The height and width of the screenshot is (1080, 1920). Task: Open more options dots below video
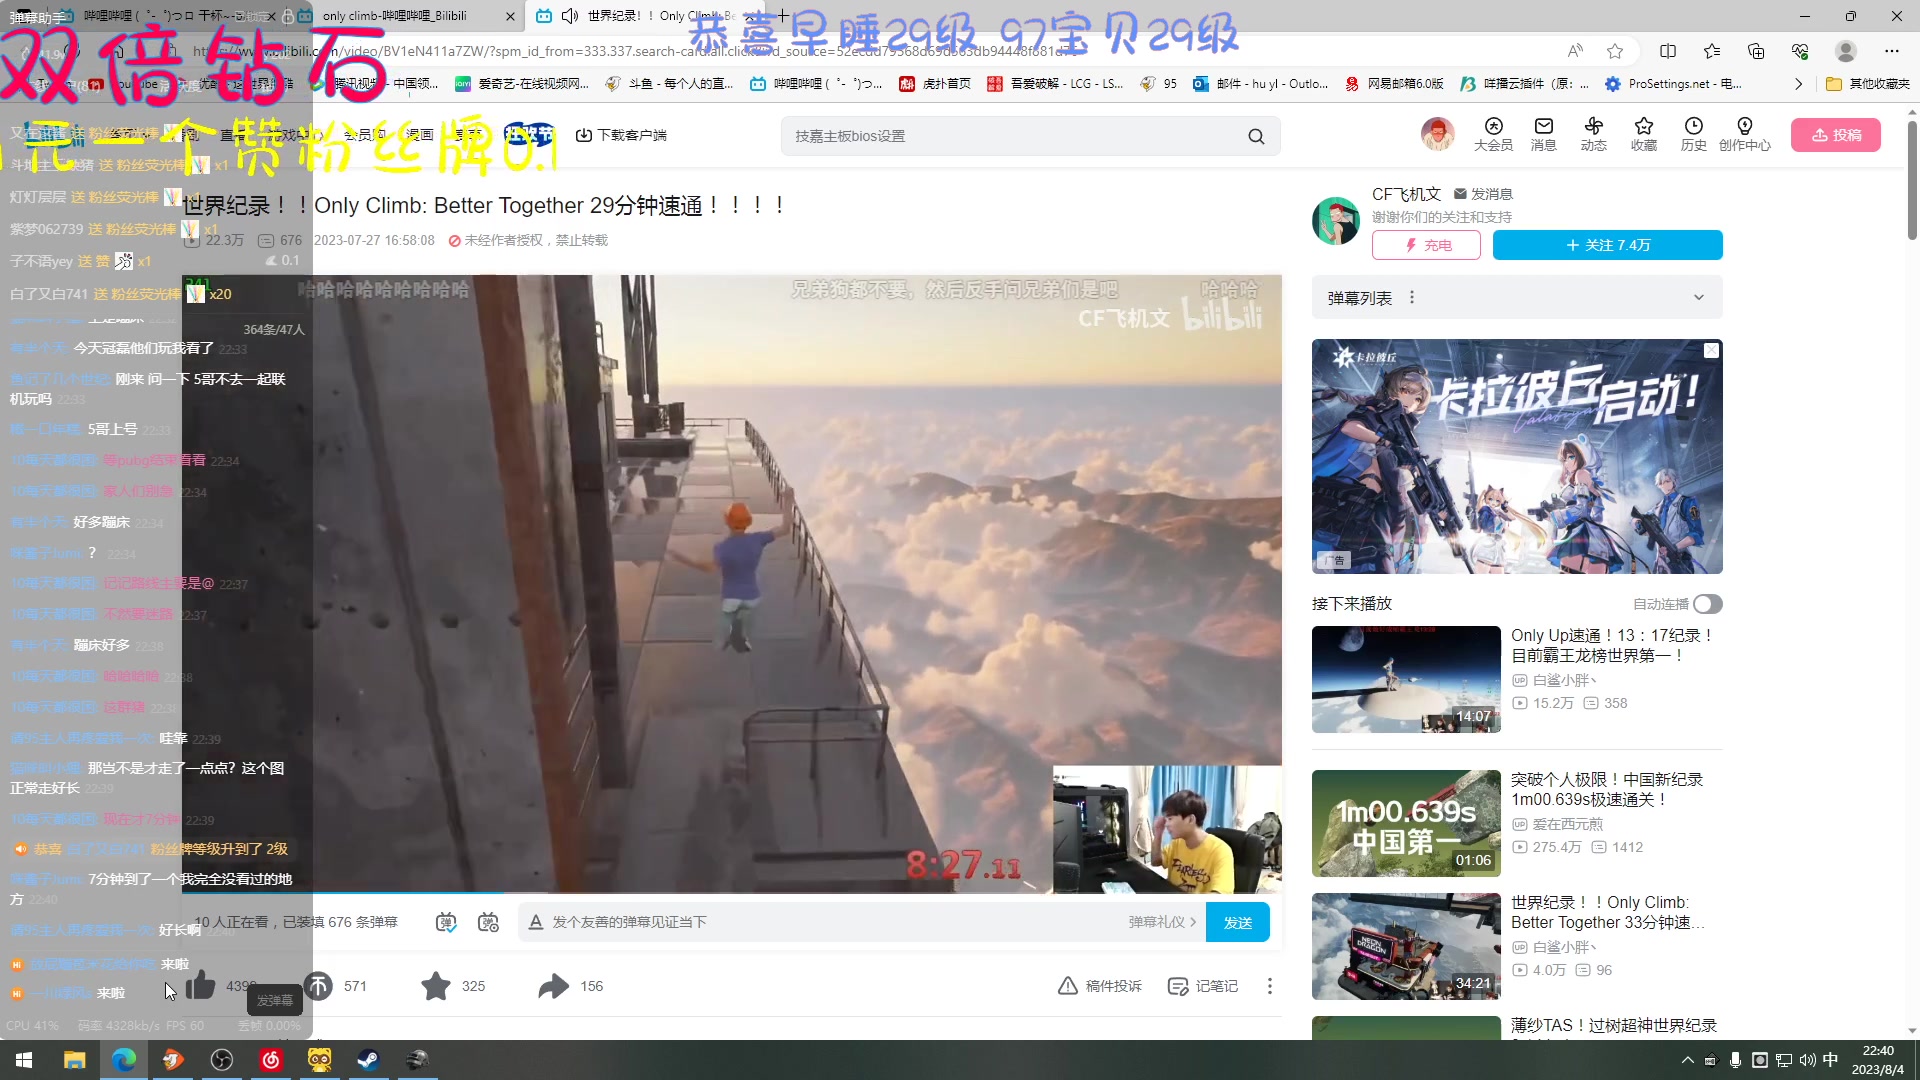pos(1269,986)
